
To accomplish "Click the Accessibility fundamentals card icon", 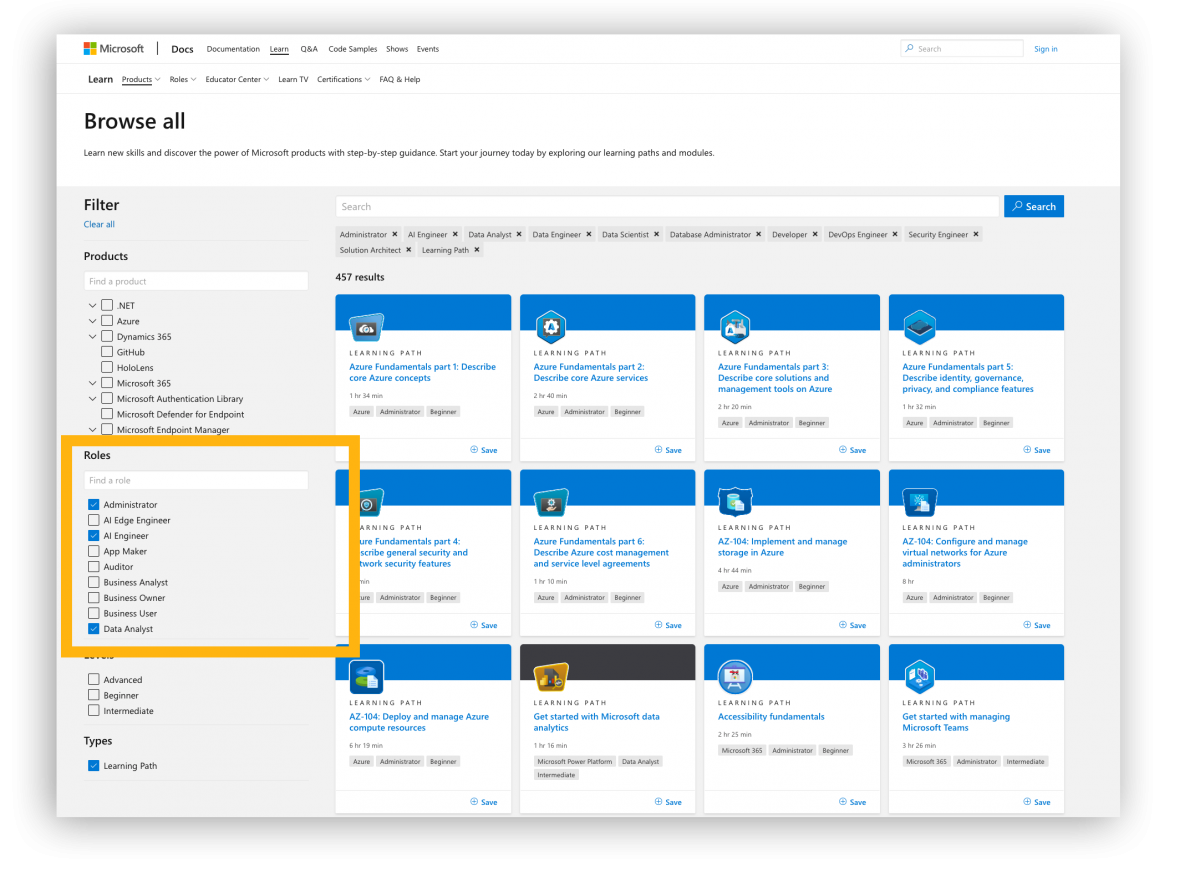I will point(735,677).
